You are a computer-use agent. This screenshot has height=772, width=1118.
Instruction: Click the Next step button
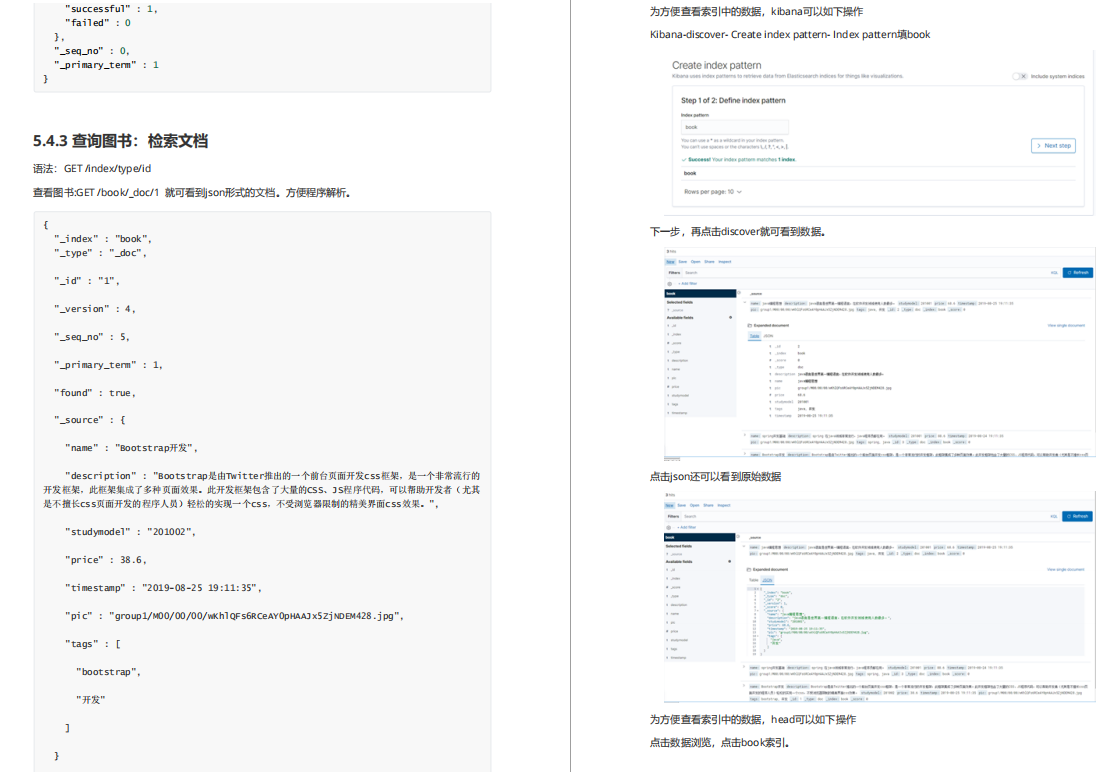1053,145
